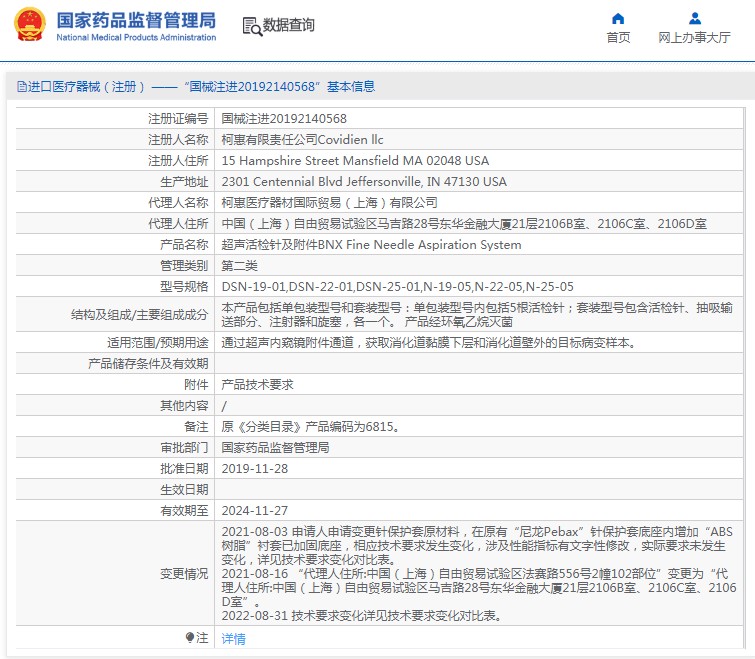The height and width of the screenshot is (659, 755).
Task: Click the 变更情况 row label
Action: pyautogui.click(x=184, y=573)
